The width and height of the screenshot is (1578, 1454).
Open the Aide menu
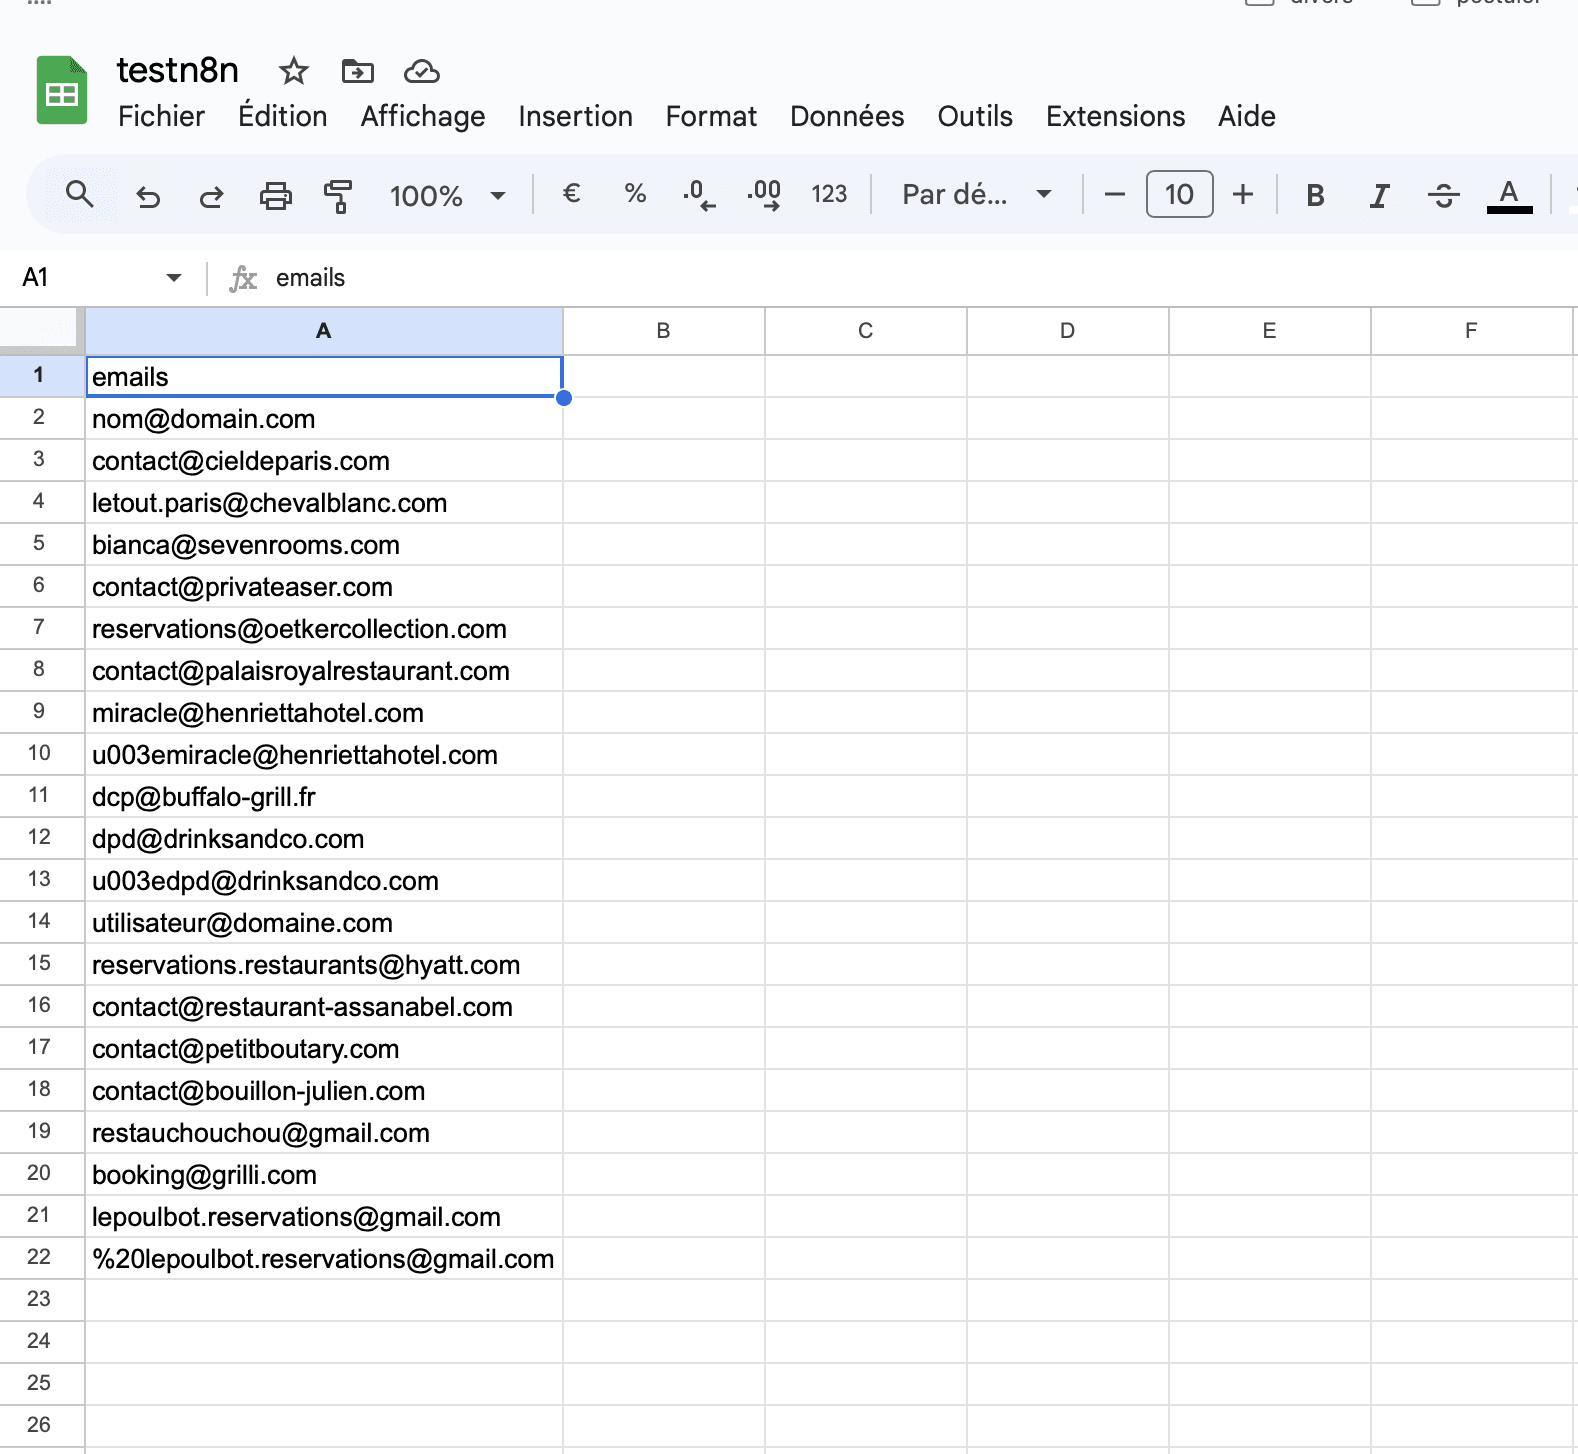1246,116
